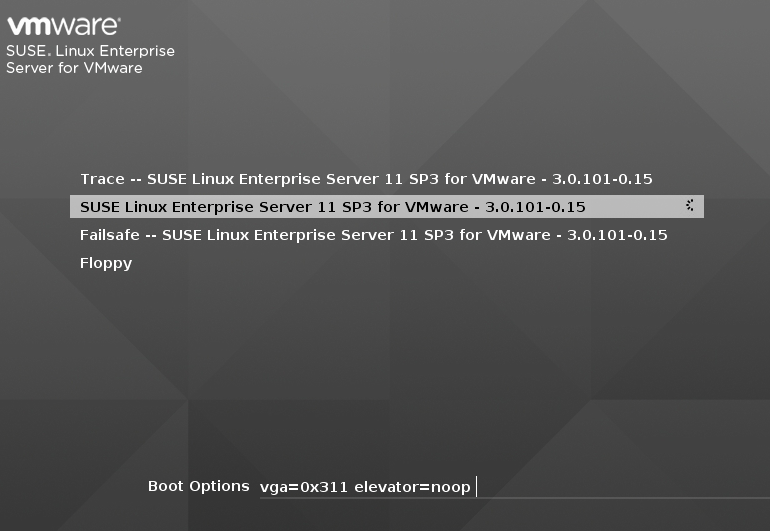Click the VMware logo
This screenshot has width=770, height=531.
click(x=64, y=26)
